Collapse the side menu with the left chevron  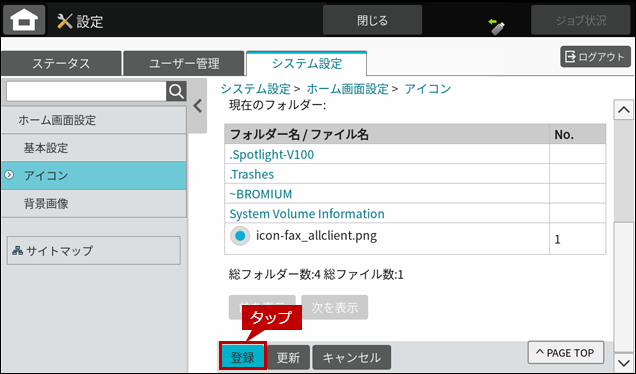coord(198,106)
